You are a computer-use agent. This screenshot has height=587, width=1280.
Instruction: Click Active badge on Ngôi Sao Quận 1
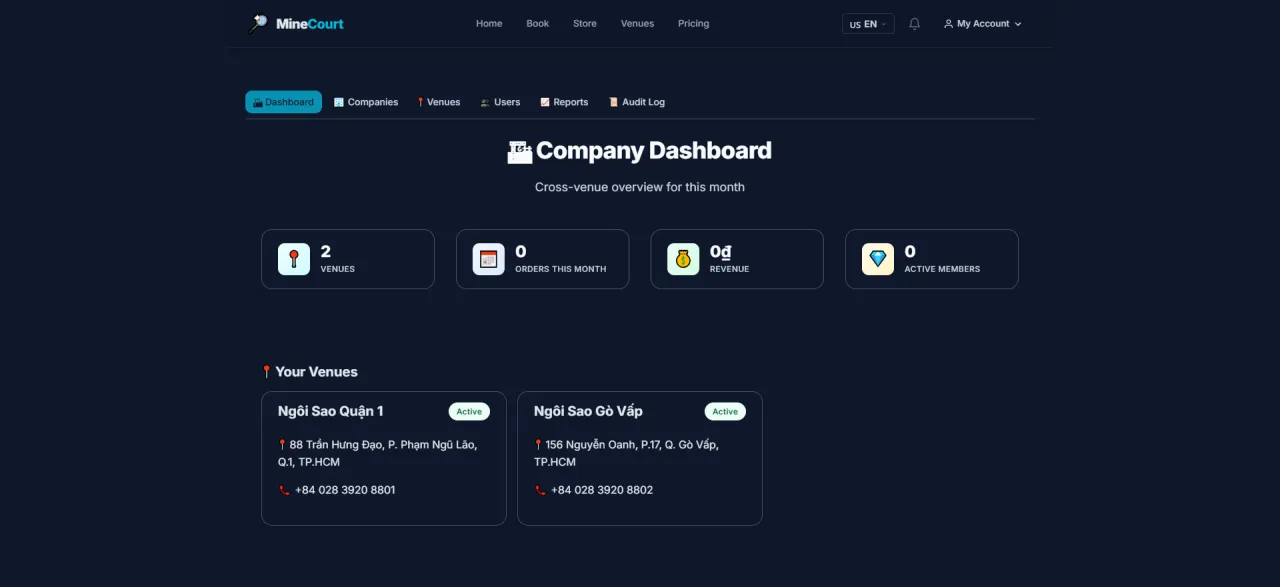(469, 411)
